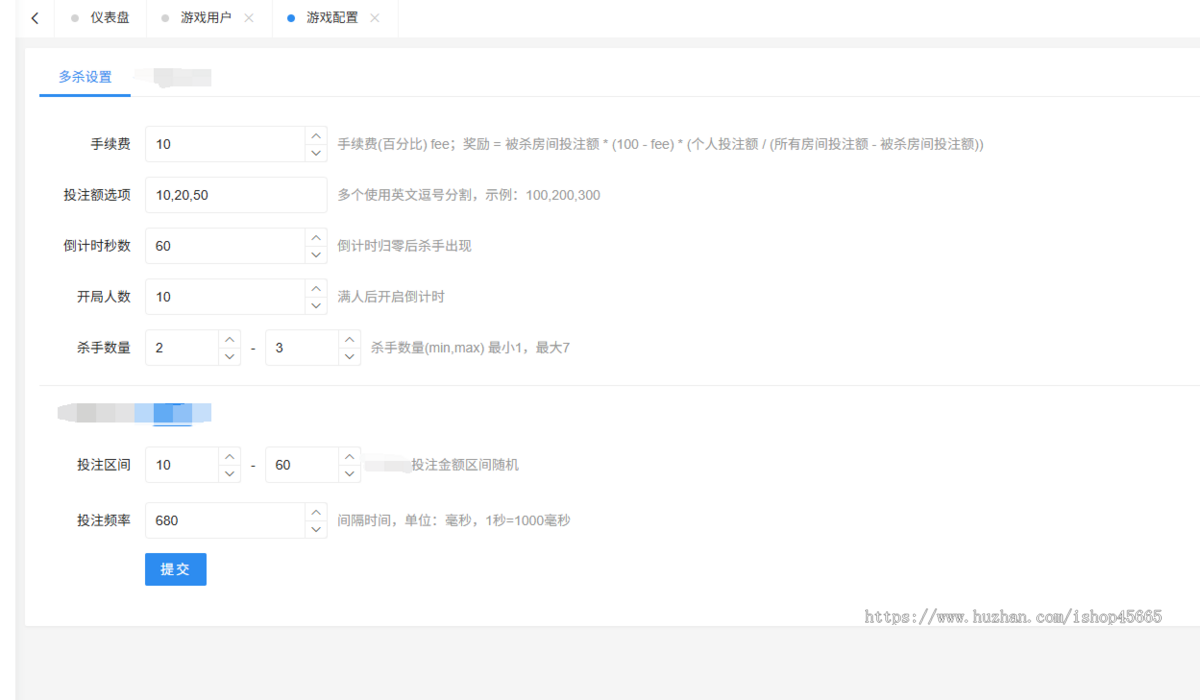Click the 倒计时秒数 field label
The height and width of the screenshot is (700, 1200).
point(97,246)
